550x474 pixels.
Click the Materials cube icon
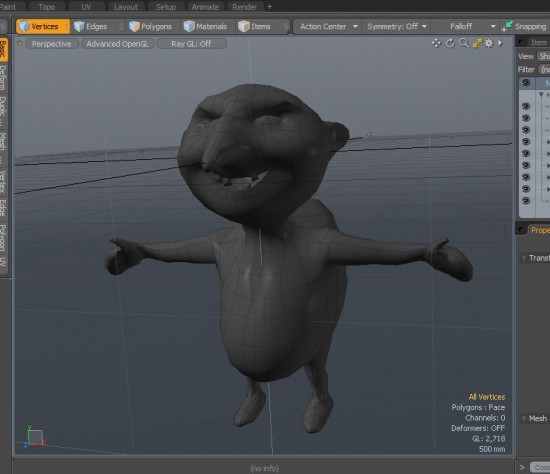(x=189, y=26)
